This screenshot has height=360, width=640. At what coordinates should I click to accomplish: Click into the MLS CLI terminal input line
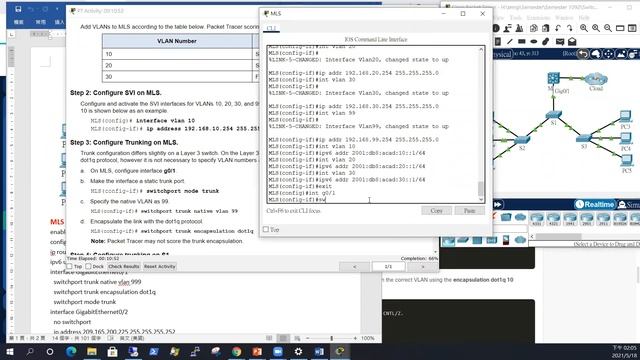pos(372,200)
